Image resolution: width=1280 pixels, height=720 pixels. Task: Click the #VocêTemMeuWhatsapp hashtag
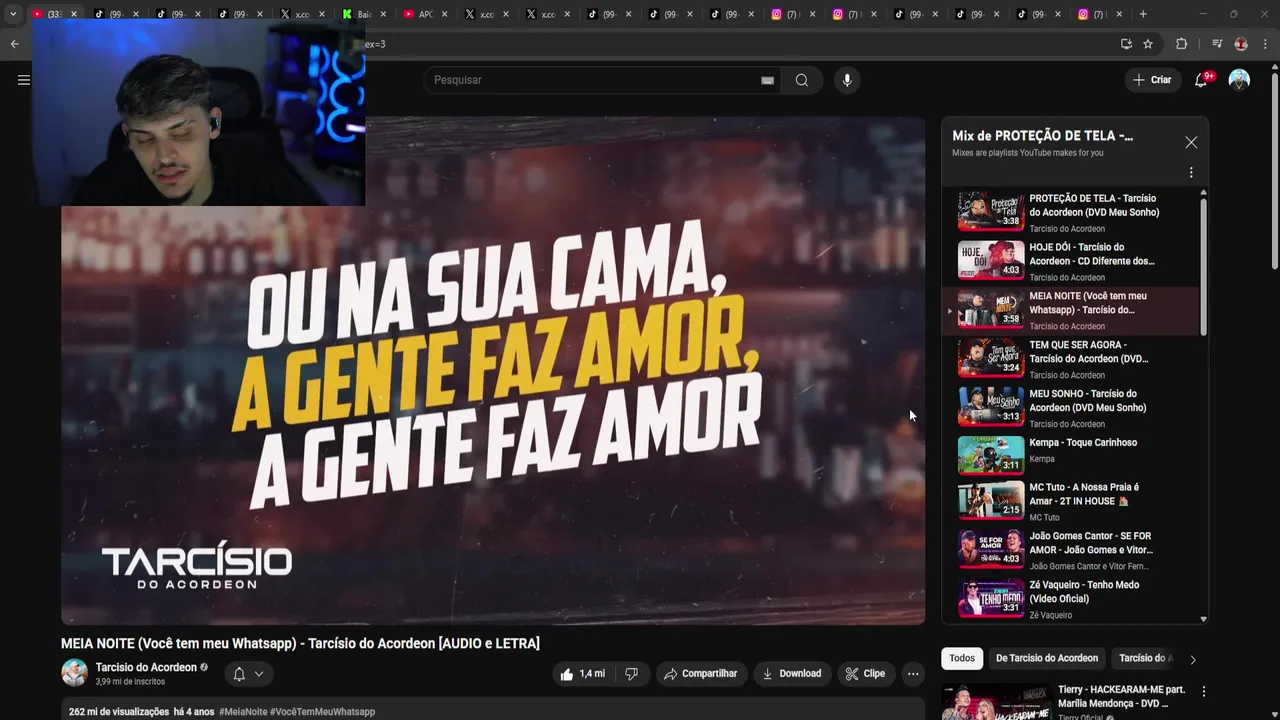322,712
